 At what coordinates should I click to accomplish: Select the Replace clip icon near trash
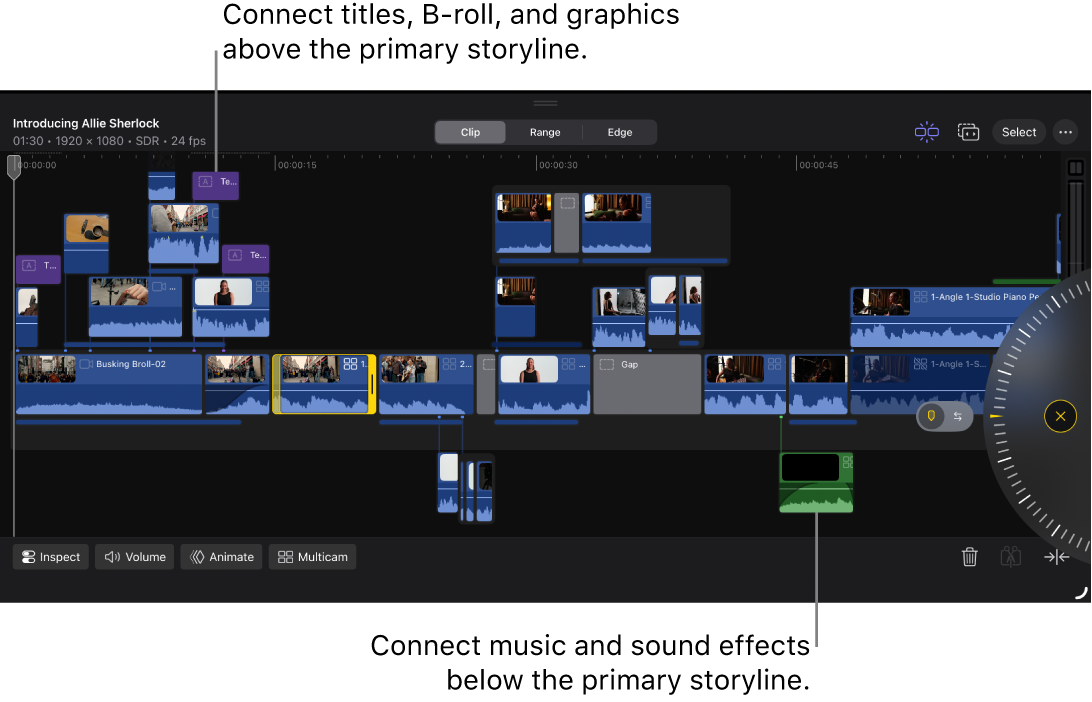coord(1010,557)
